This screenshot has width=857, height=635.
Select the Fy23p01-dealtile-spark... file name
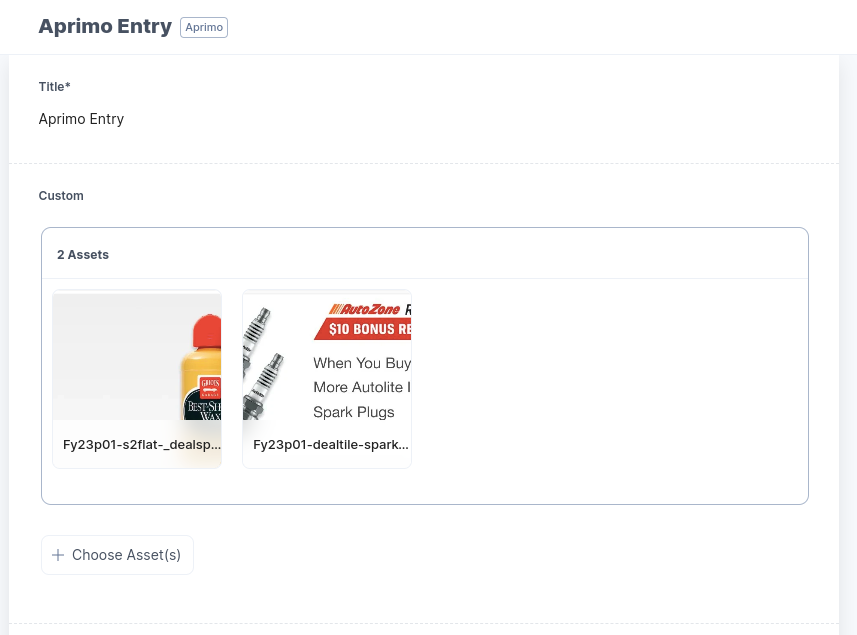331,445
